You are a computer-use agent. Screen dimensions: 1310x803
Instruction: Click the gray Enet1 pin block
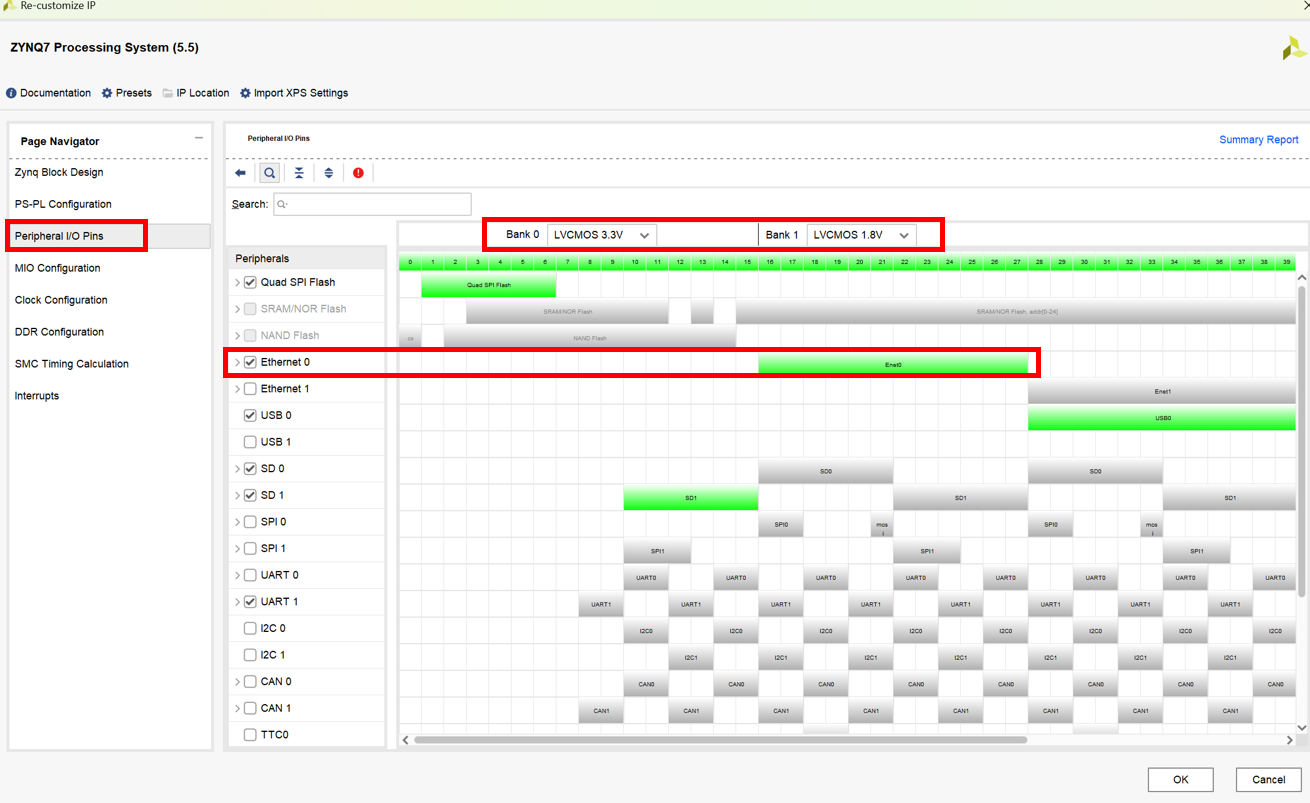[x=1162, y=392]
